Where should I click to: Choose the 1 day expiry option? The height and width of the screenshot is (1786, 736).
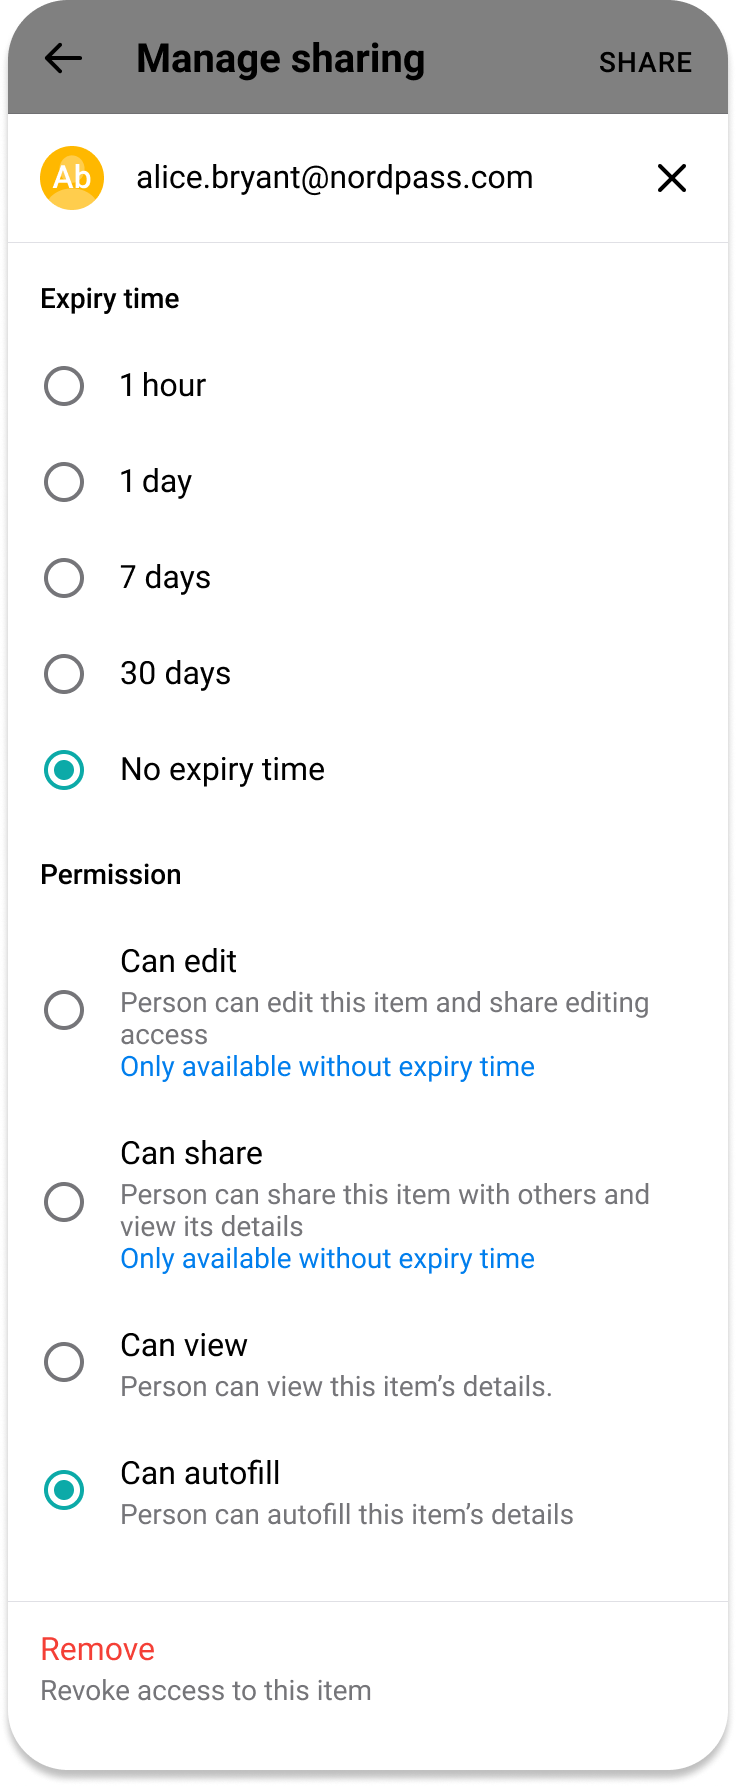point(64,482)
